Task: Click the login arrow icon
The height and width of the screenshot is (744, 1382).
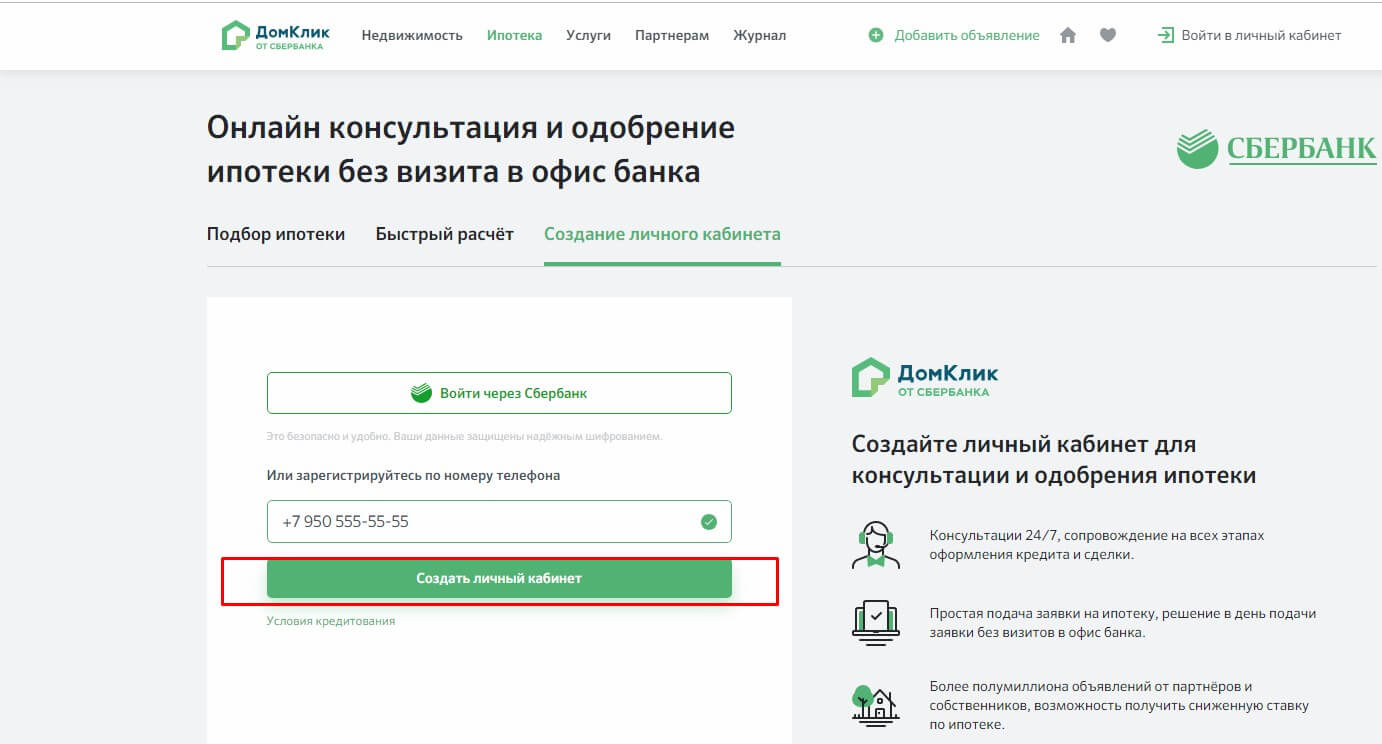Action: click(x=1165, y=35)
